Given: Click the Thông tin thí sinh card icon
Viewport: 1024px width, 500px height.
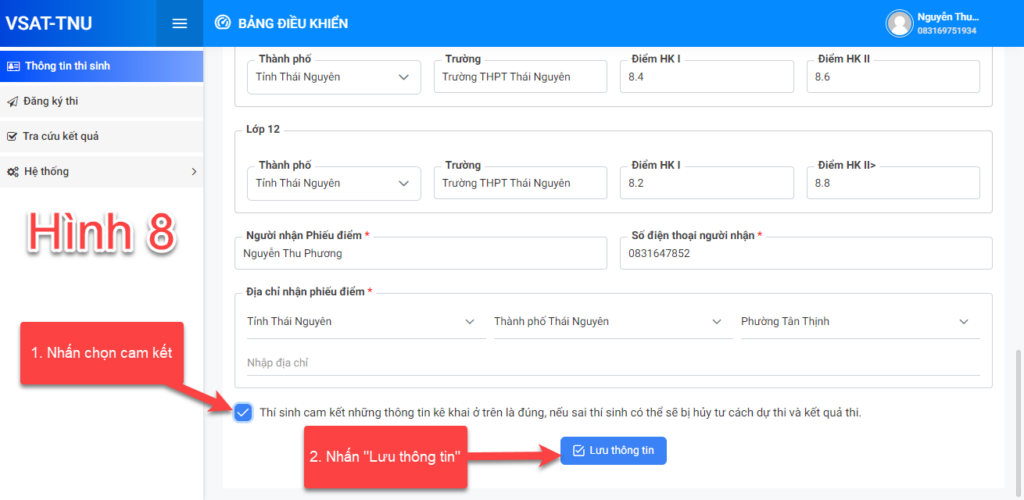Looking at the screenshot, I should [13, 66].
